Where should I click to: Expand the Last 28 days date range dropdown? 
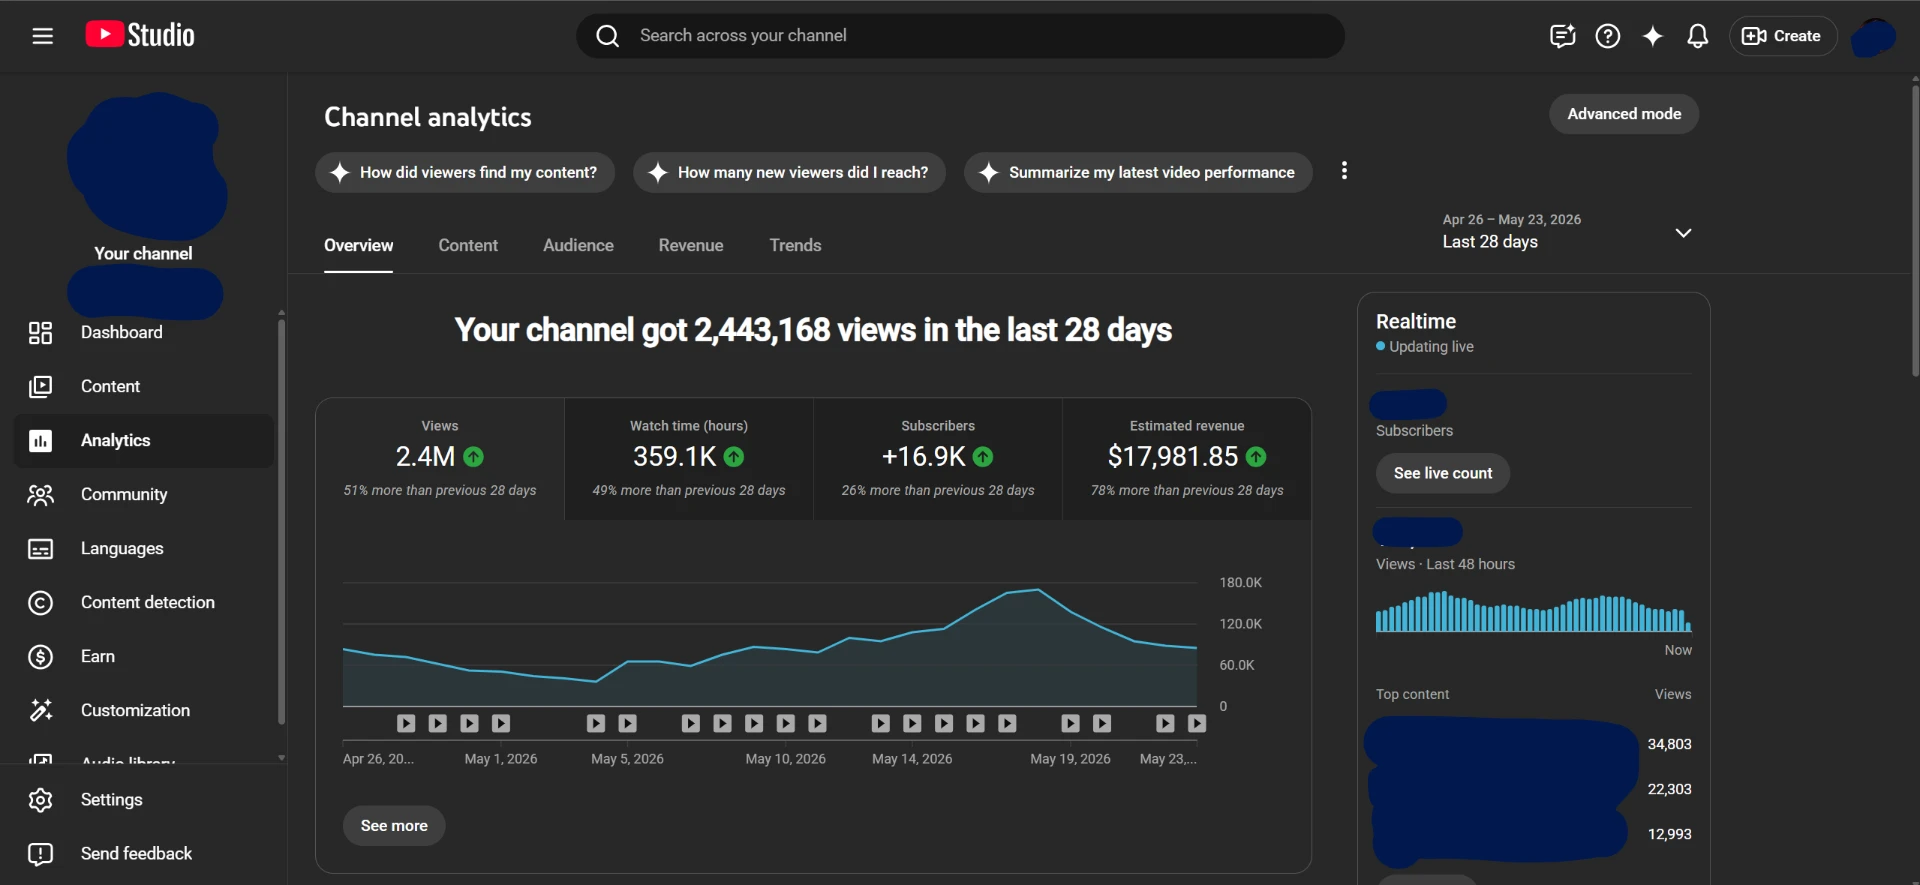(1567, 232)
